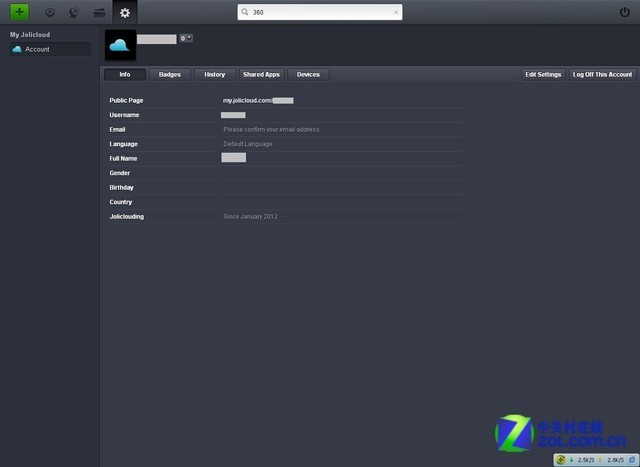Viewport: 640px width, 467px height.
Task: Click the network speed widget icon
Action: tap(563, 459)
